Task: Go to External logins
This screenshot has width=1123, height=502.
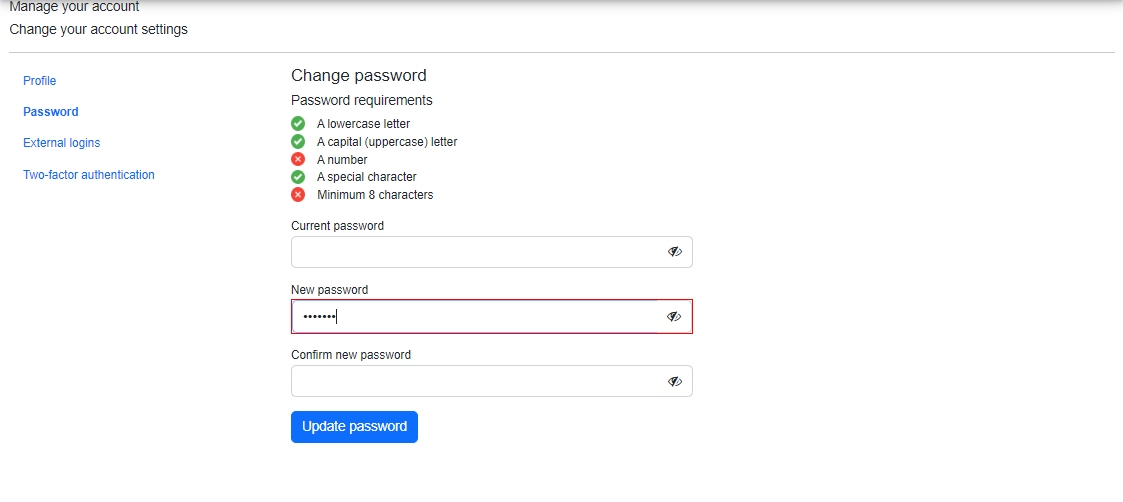Action: point(62,143)
